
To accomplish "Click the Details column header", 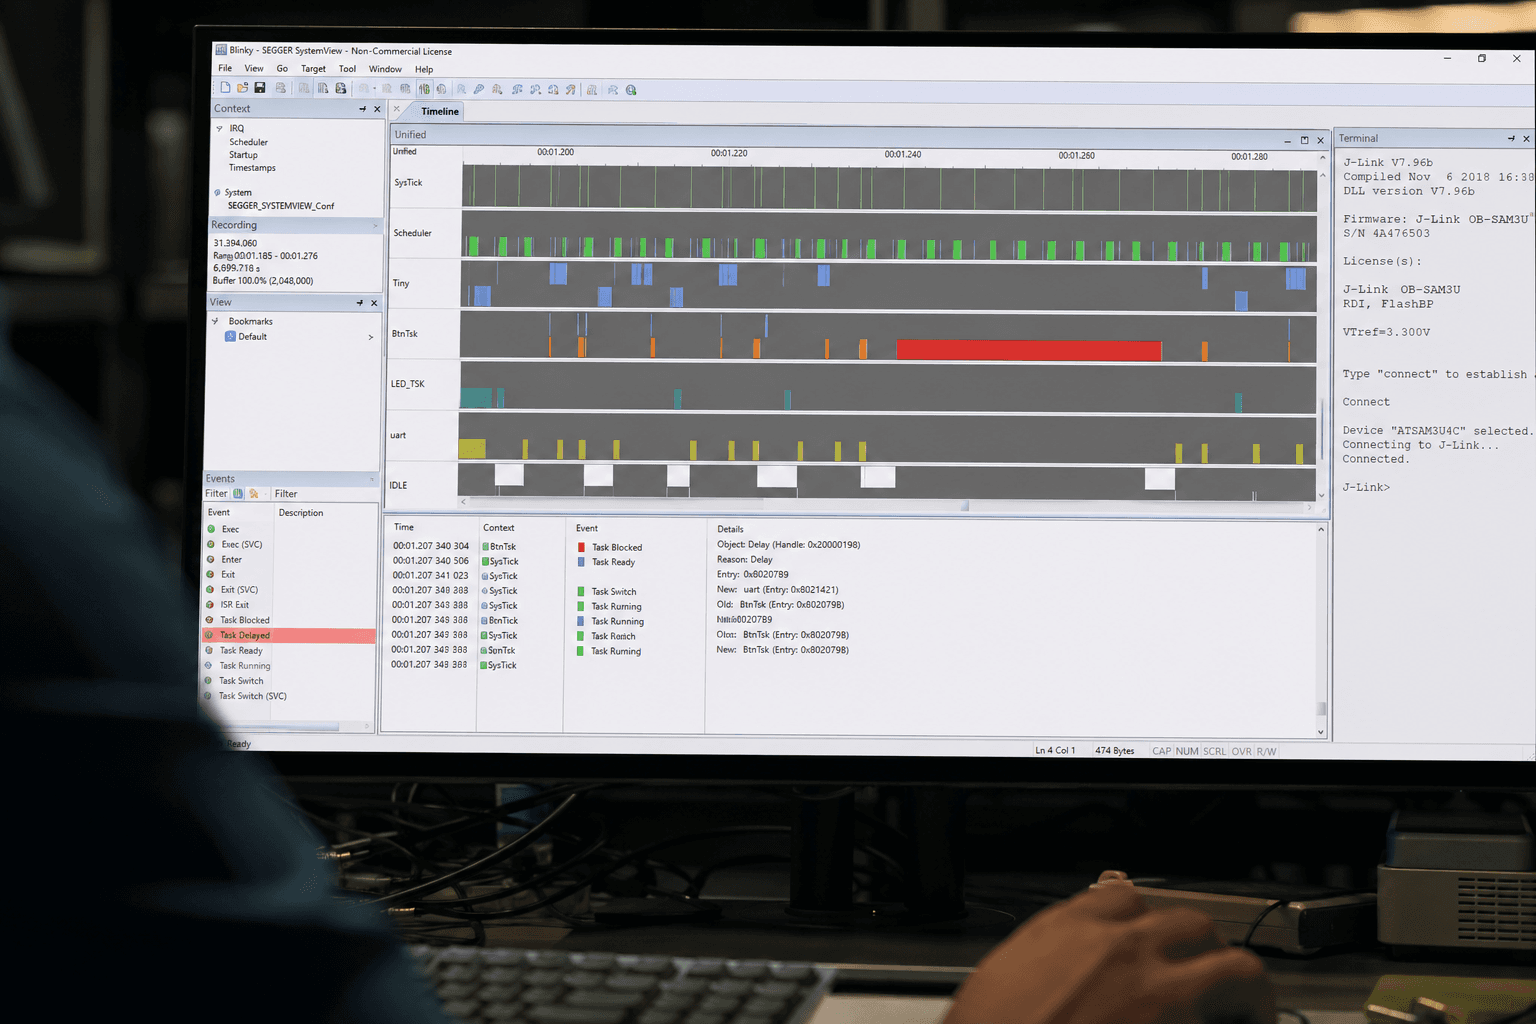I will pyautogui.click(x=730, y=529).
